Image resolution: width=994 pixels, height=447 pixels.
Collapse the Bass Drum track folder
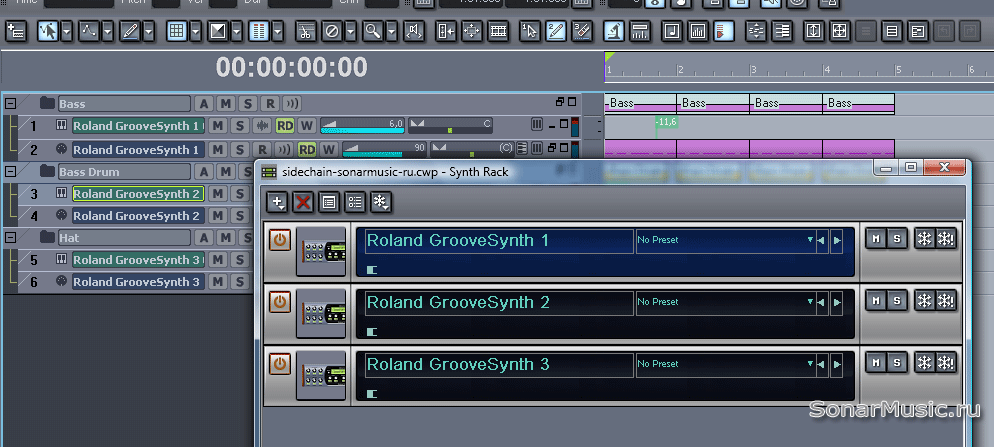11,172
